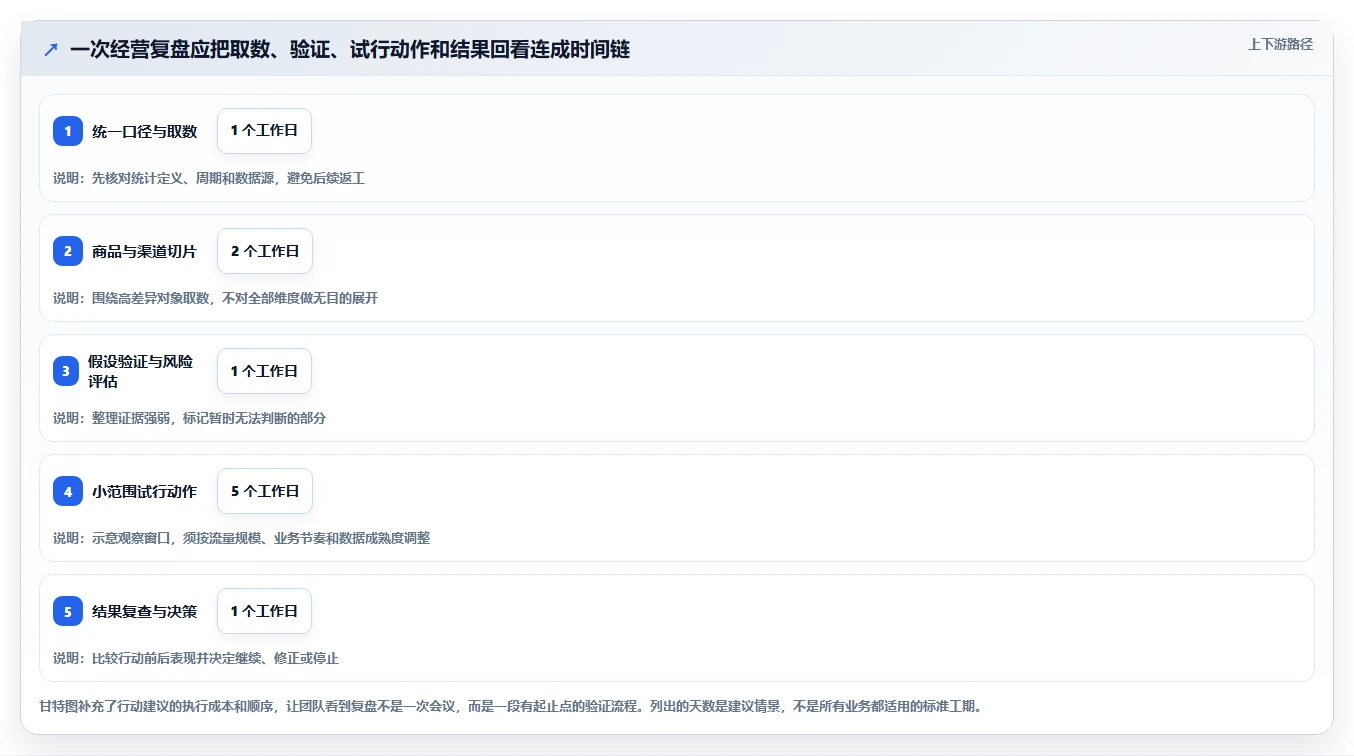This screenshot has height=756, width=1354.
Task: Click the 5 个工作日 duration pill
Action: (x=265, y=491)
